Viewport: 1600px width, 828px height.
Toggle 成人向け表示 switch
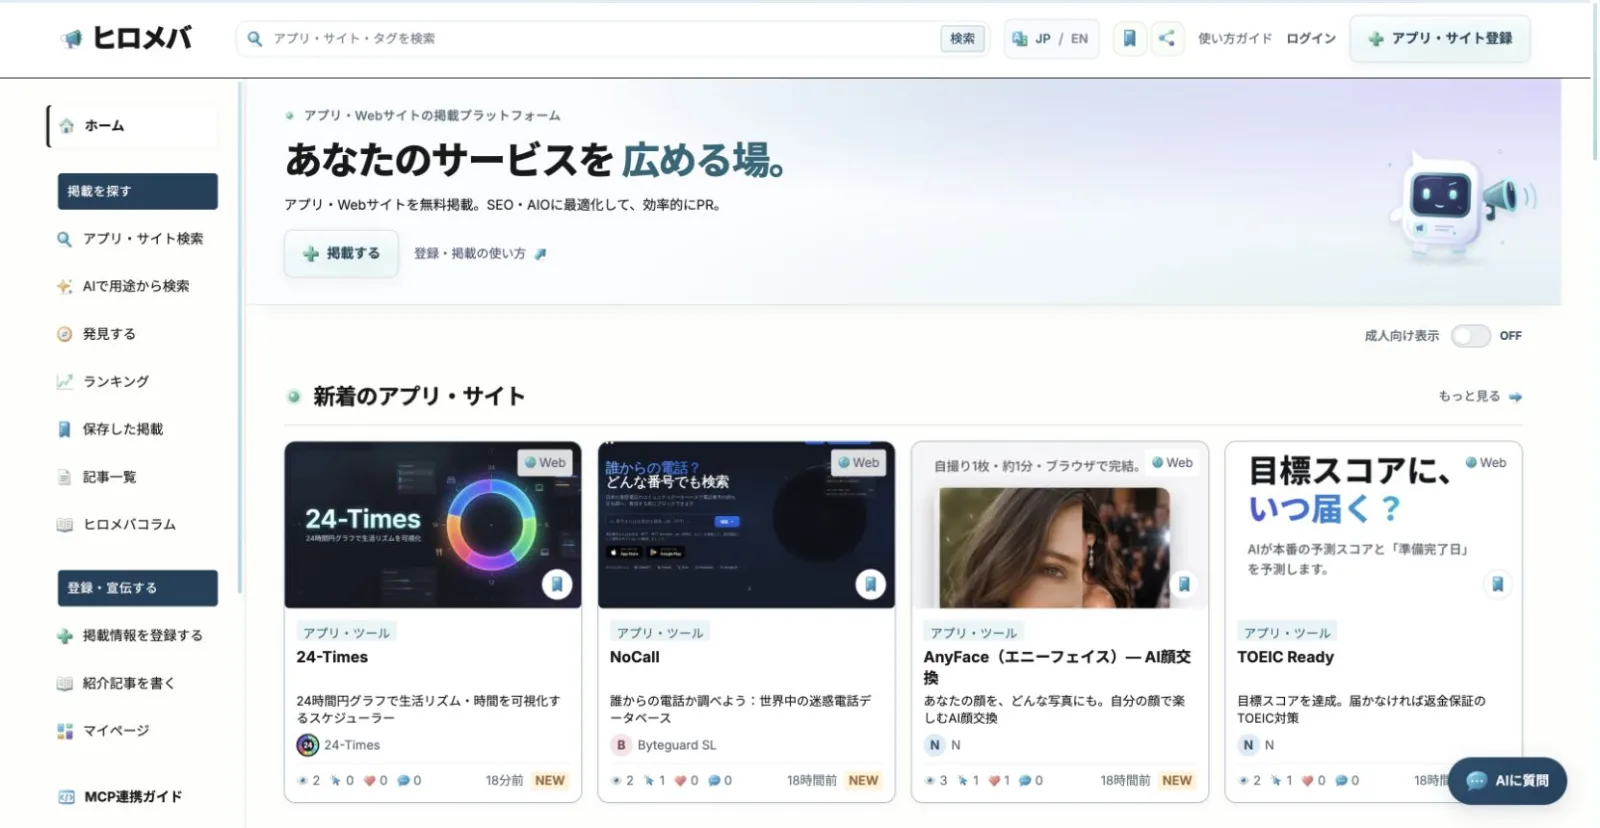(1471, 336)
